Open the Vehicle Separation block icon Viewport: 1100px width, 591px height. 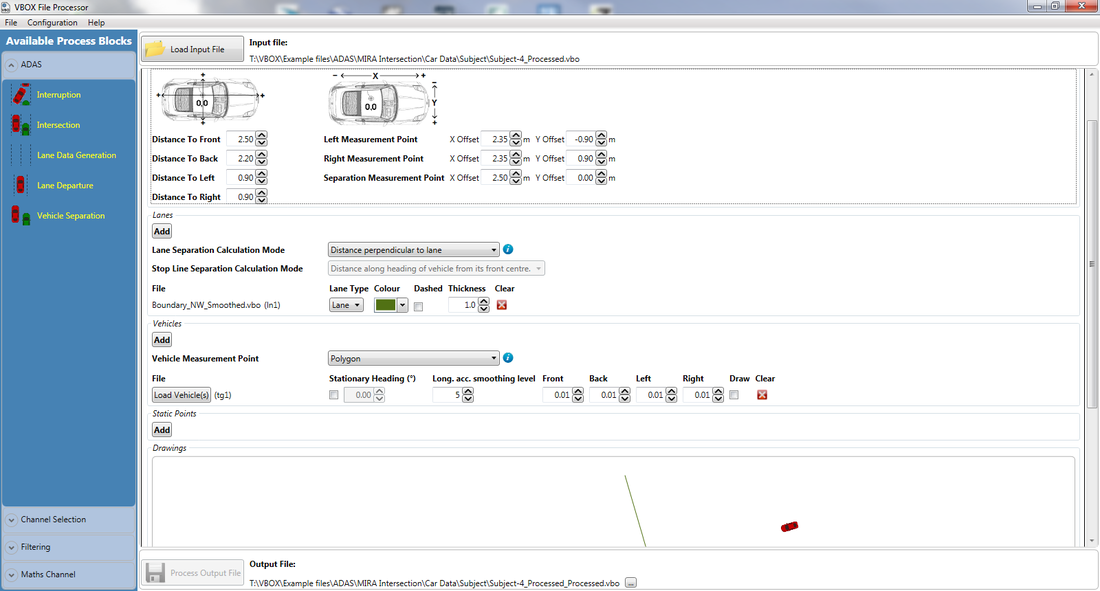click(x=21, y=215)
